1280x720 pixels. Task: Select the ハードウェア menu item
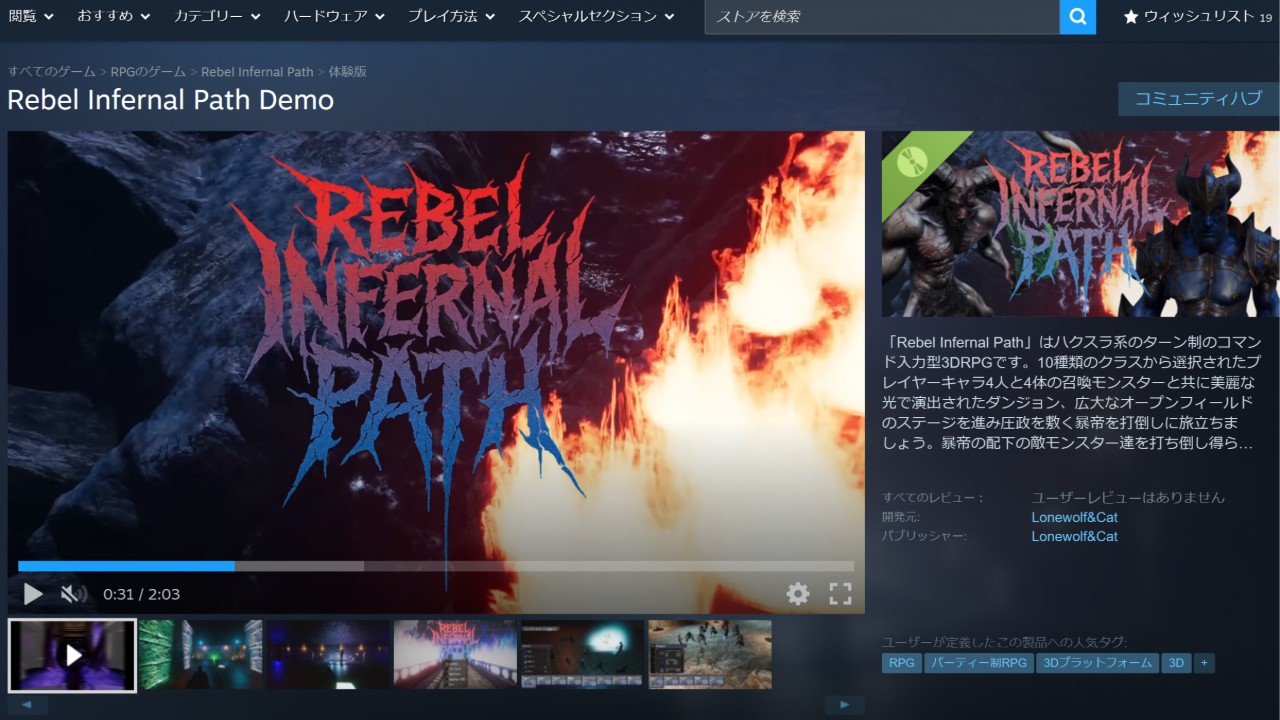325,16
